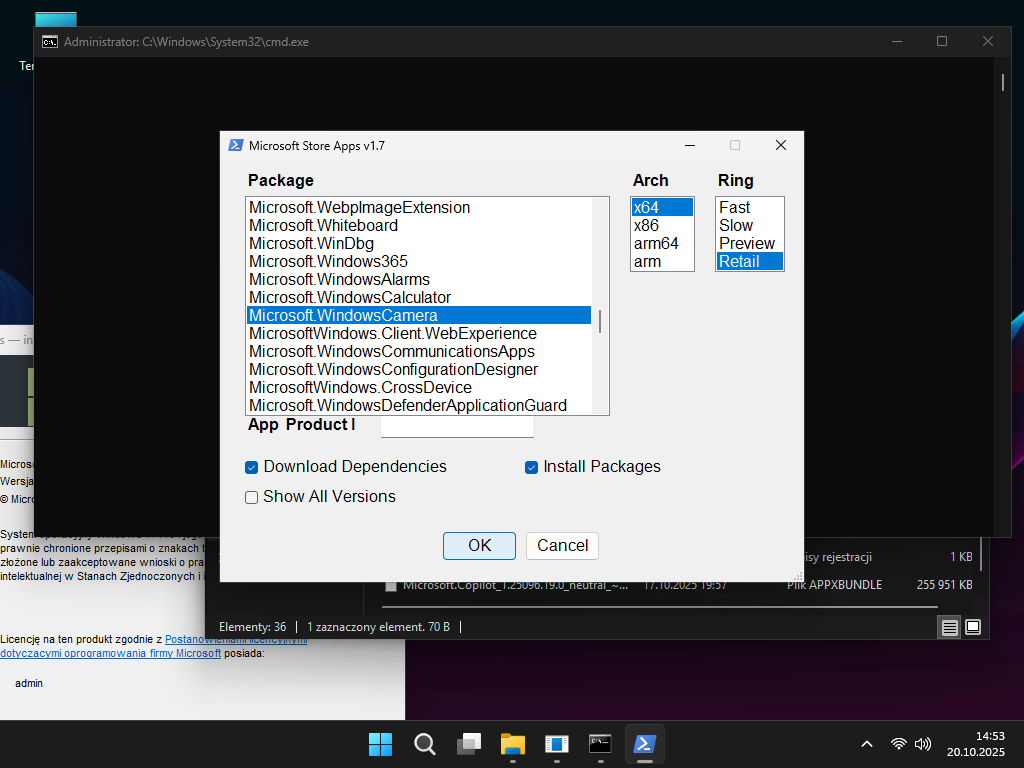The width and height of the screenshot is (1024, 768).
Task: Show hidden system tray icons
Action: 867,744
